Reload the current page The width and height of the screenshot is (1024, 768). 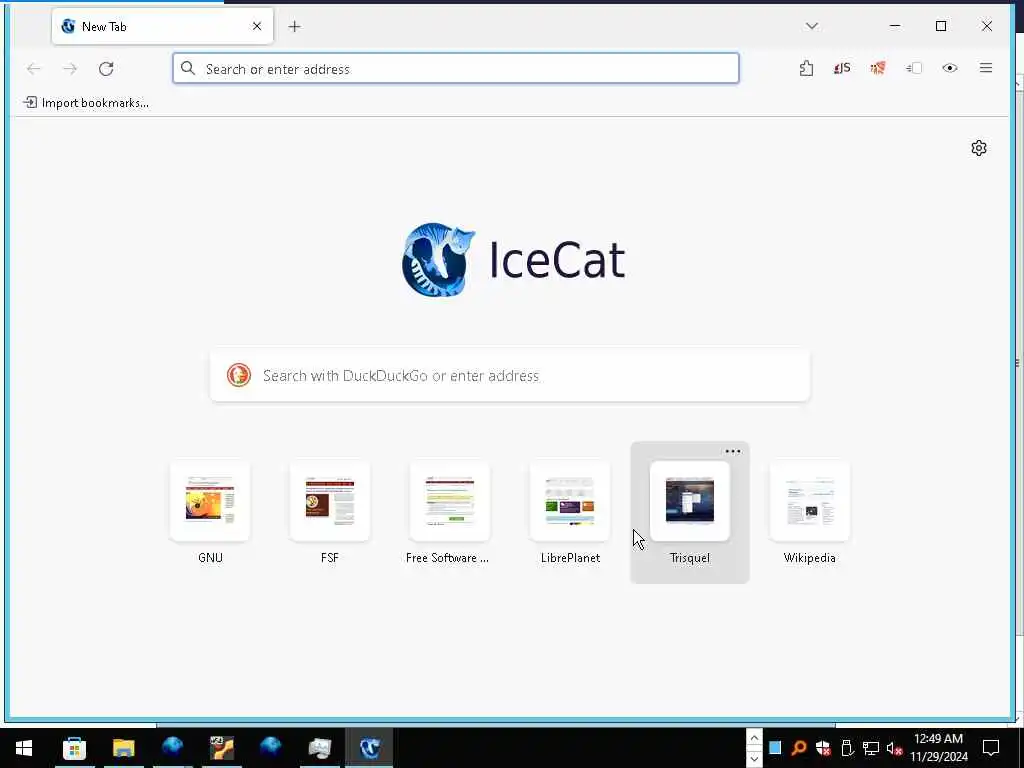coord(106,69)
